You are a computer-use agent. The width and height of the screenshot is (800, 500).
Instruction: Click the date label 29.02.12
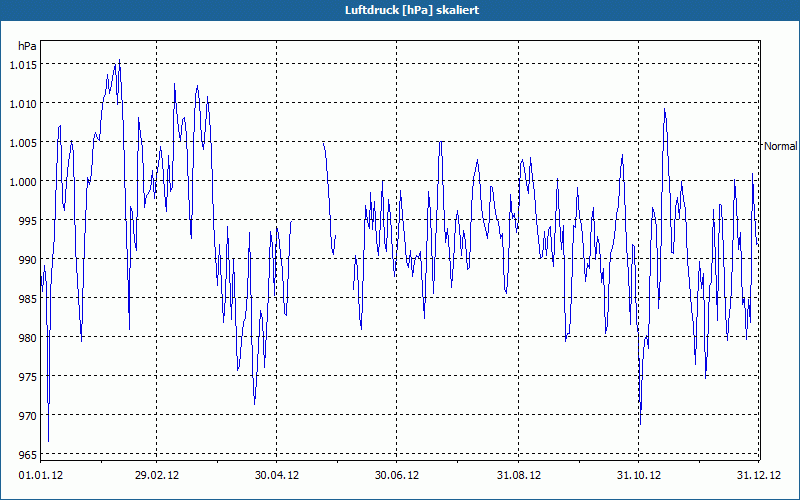157,476
